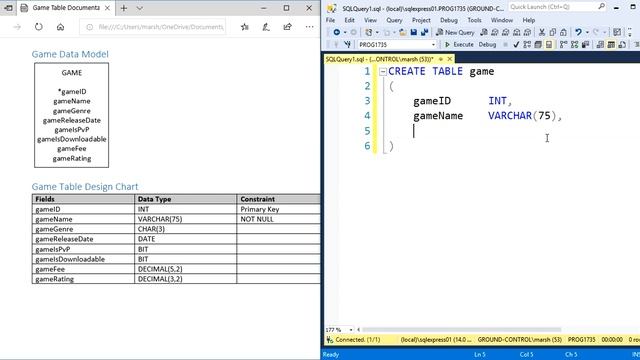Open the Query menu in SSMS

[394, 20]
